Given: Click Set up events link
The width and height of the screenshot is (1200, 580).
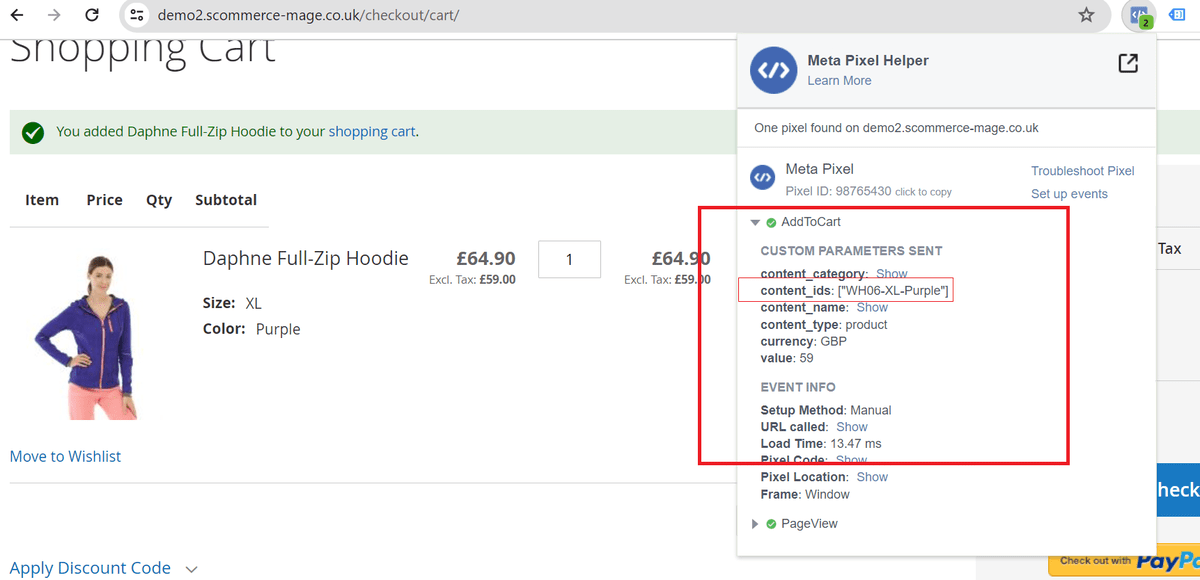Looking at the screenshot, I should pyautogui.click(x=1069, y=194).
